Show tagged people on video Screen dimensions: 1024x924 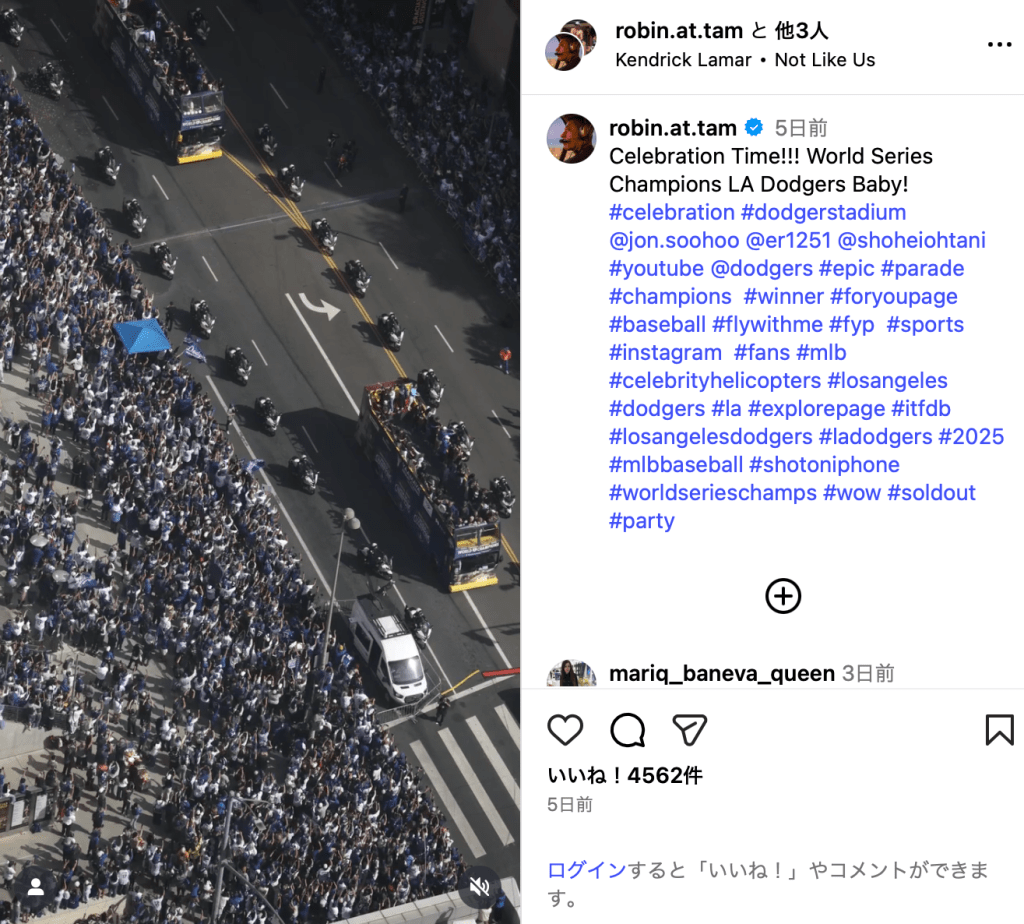(35, 886)
